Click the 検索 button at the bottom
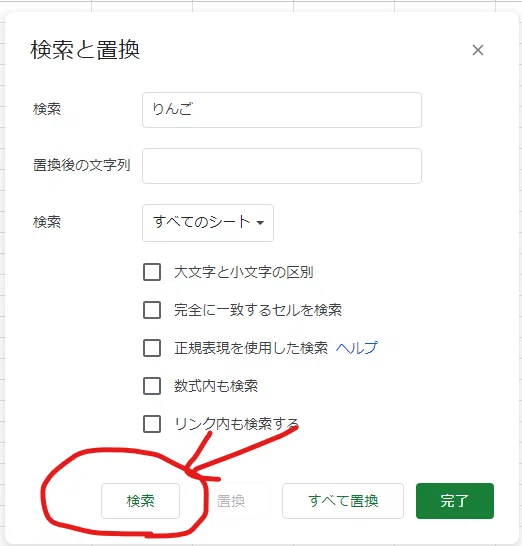Screen dimensions: 522x546 140,501
